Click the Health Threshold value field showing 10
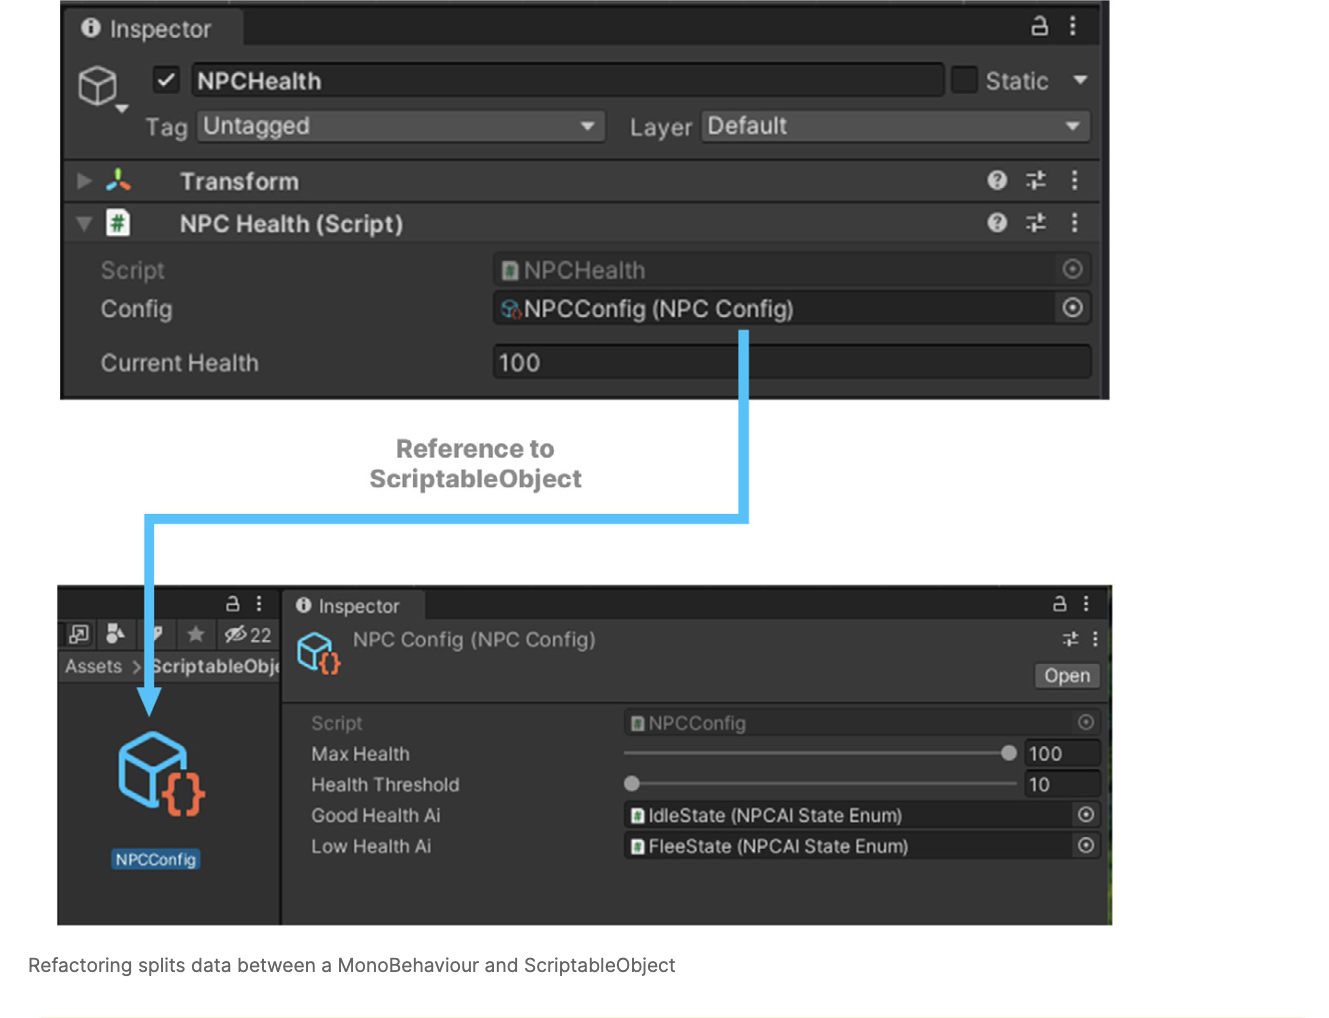 [x=1062, y=784]
